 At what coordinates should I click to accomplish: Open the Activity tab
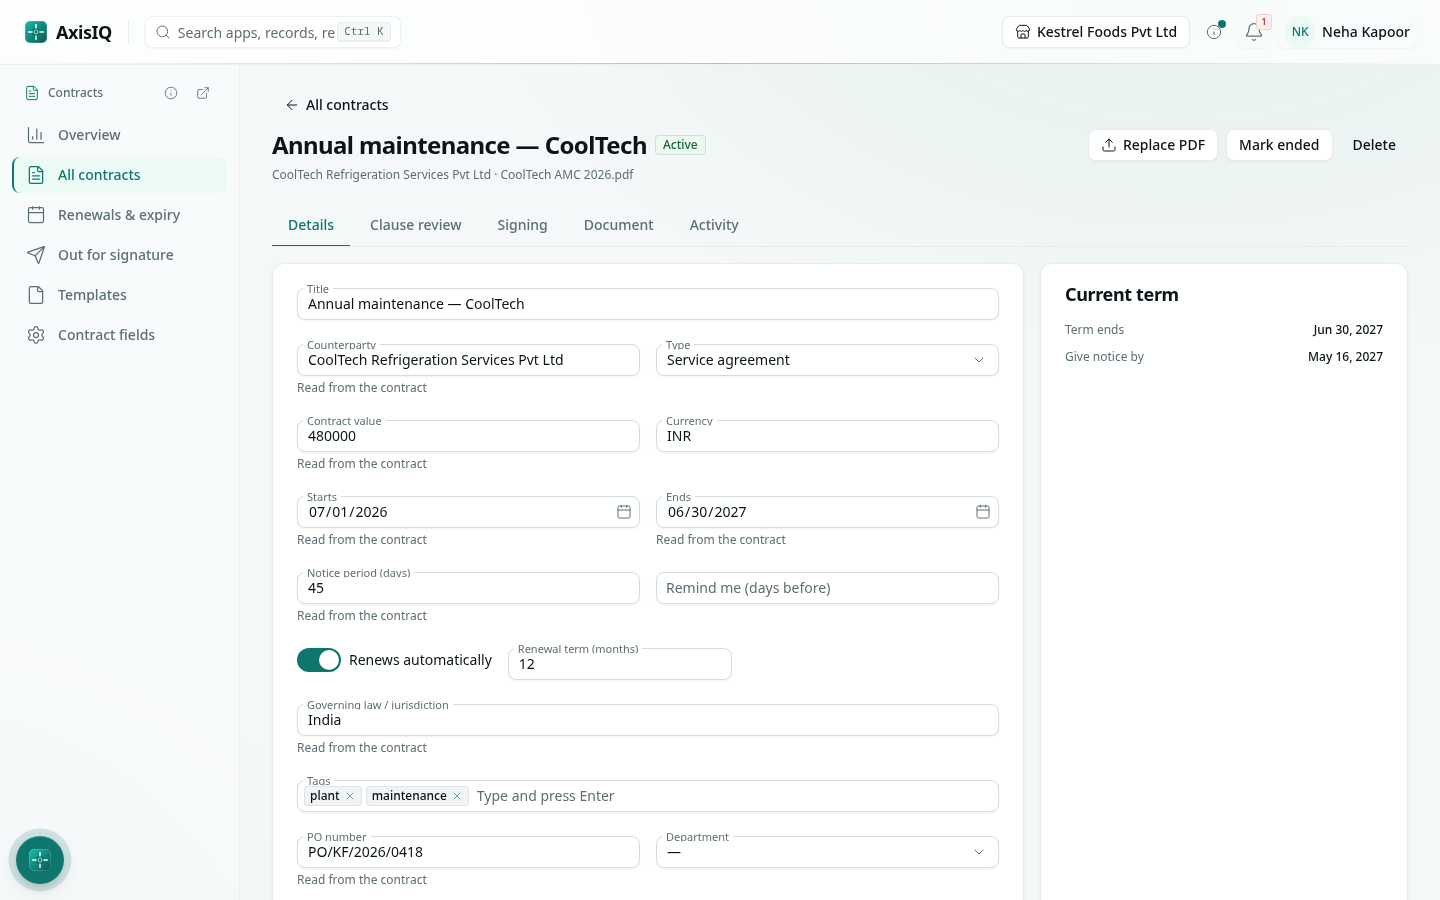pos(714,225)
